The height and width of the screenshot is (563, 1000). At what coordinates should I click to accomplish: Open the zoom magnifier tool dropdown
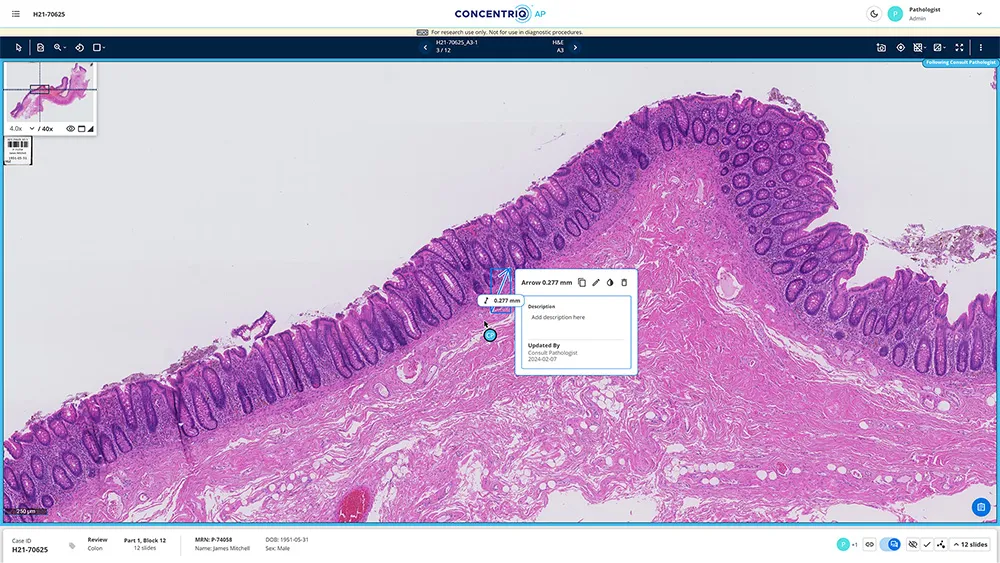[60, 47]
